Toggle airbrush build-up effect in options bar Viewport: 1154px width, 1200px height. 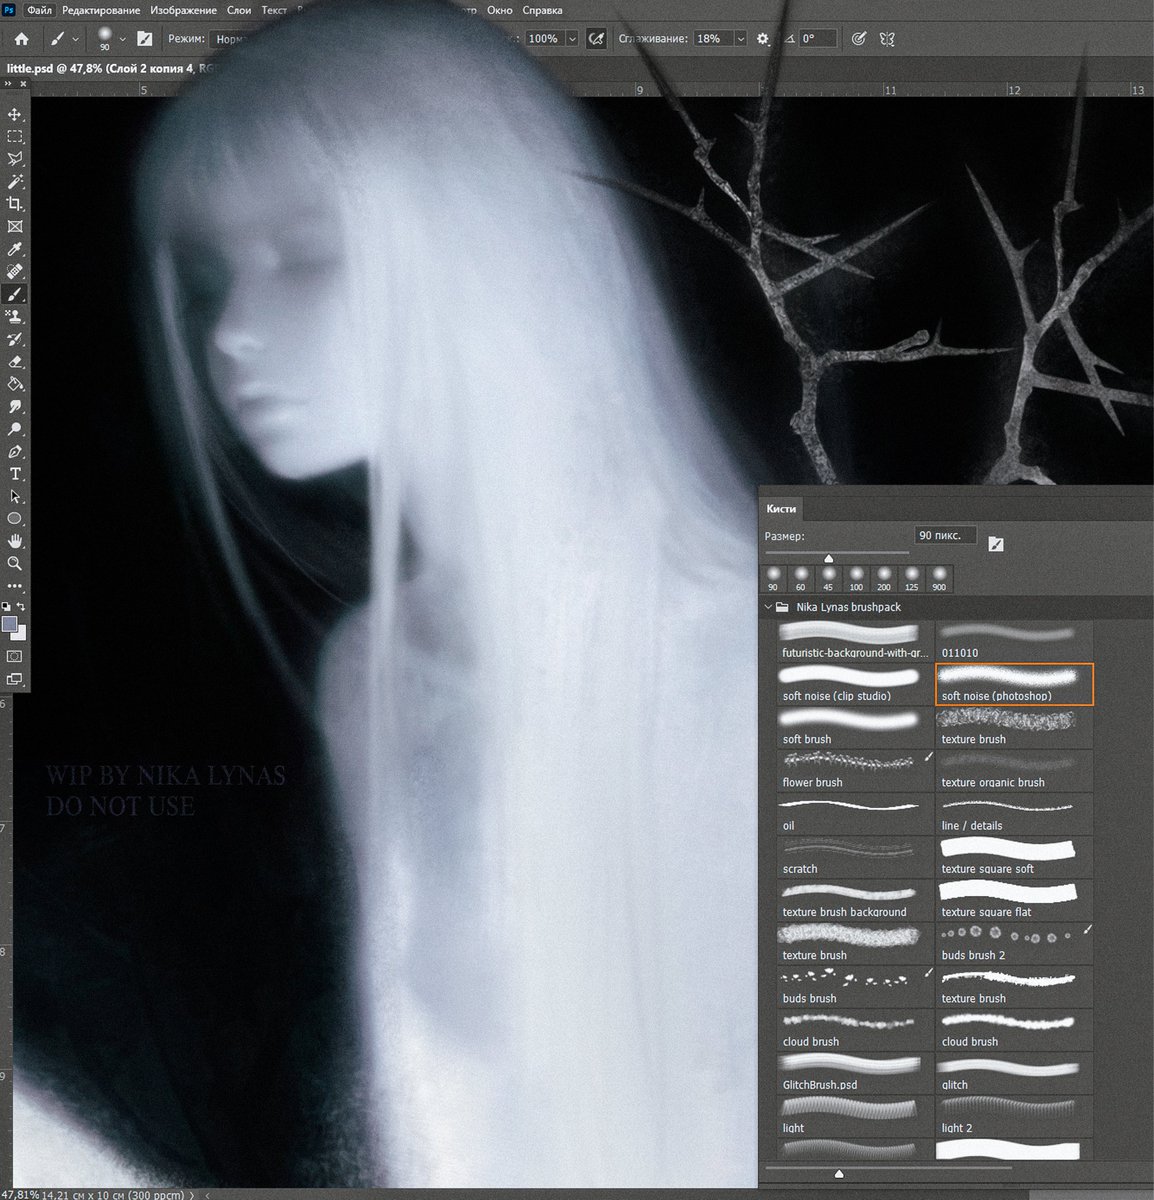click(597, 39)
